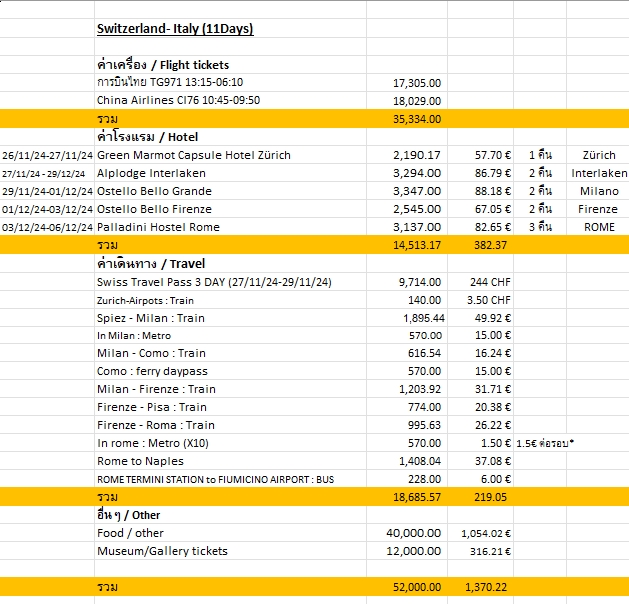Click the date cell 03/12/24-06/12/24
The height and width of the screenshot is (604, 629).
point(47,227)
